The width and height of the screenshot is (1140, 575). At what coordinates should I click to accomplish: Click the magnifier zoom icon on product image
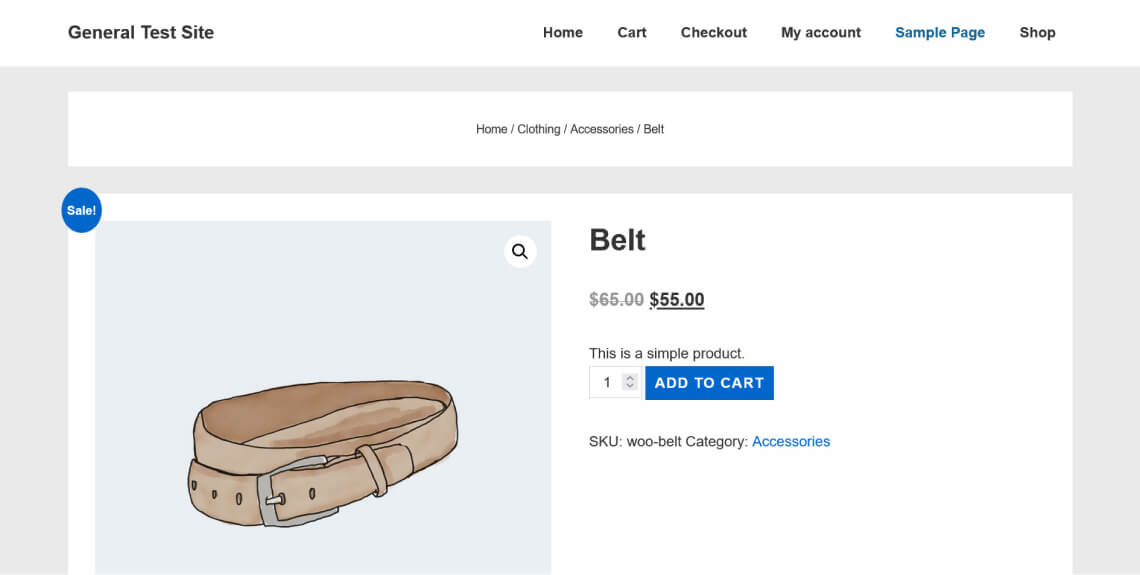click(x=520, y=251)
